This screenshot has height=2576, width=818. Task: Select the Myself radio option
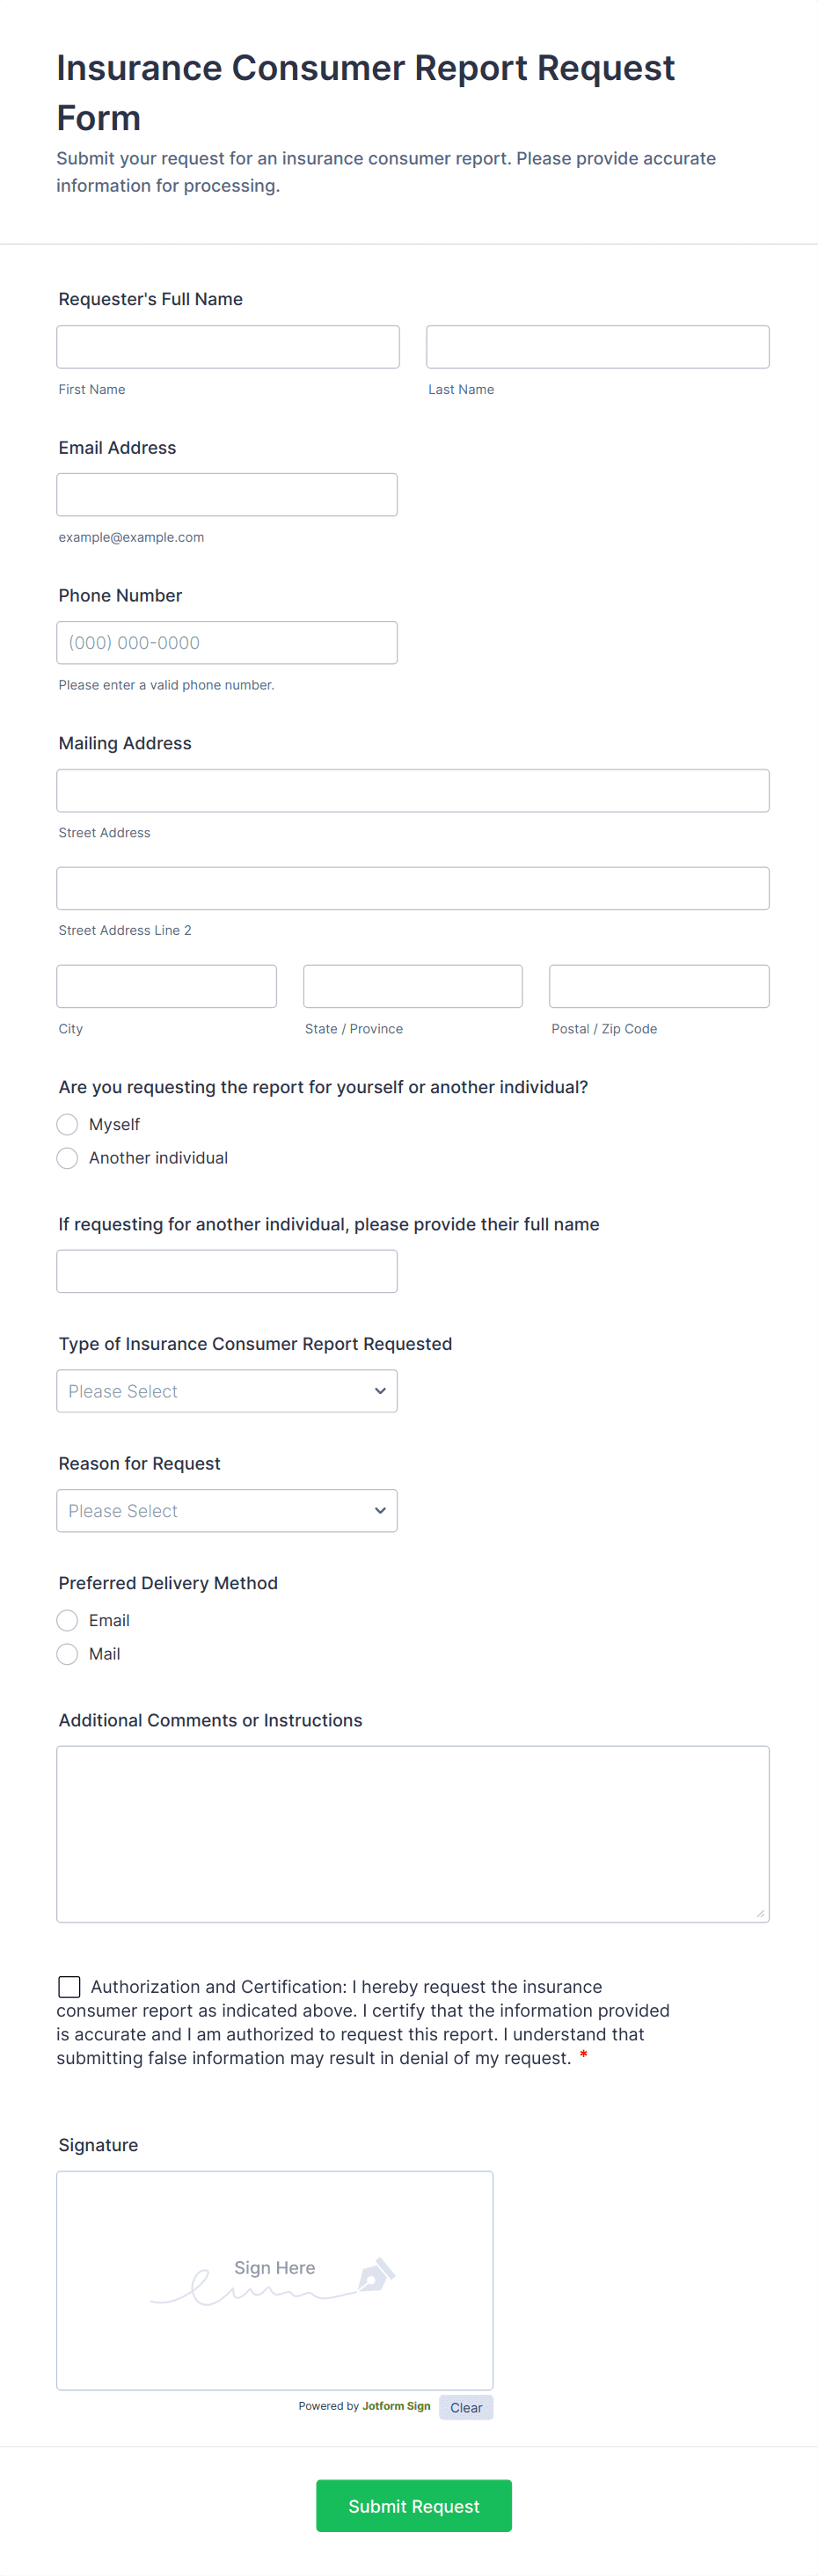[x=68, y=1124]
